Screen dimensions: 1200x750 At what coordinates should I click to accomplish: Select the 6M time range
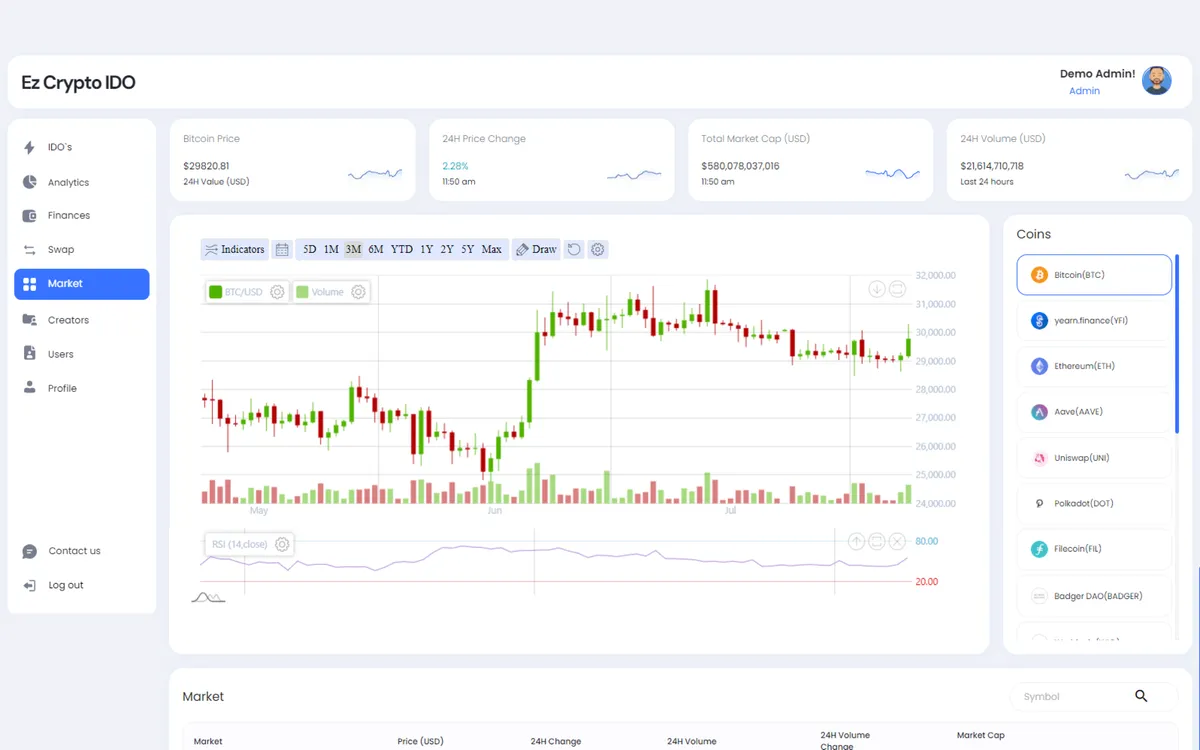(375, 249)
